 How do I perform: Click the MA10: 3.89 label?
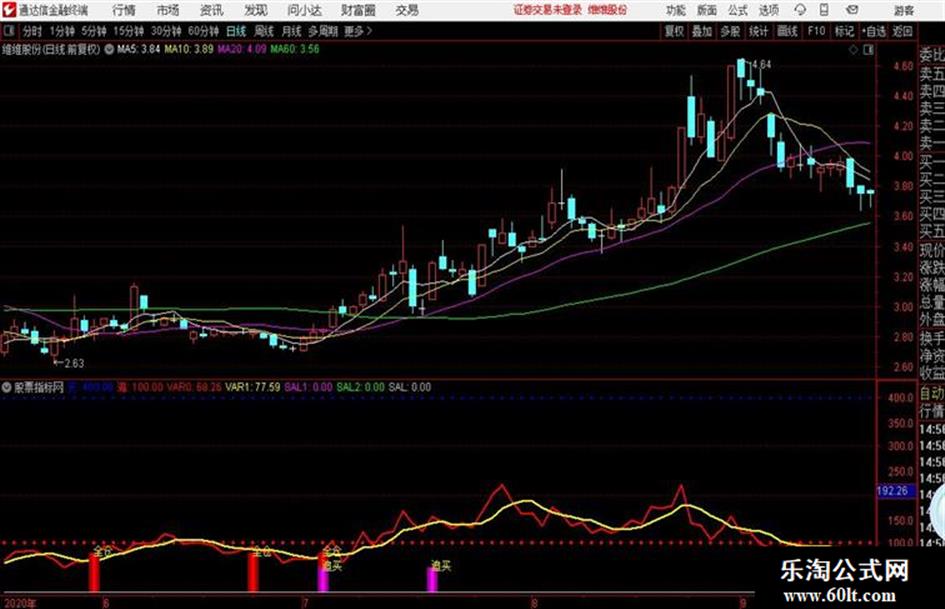[189, 49]
